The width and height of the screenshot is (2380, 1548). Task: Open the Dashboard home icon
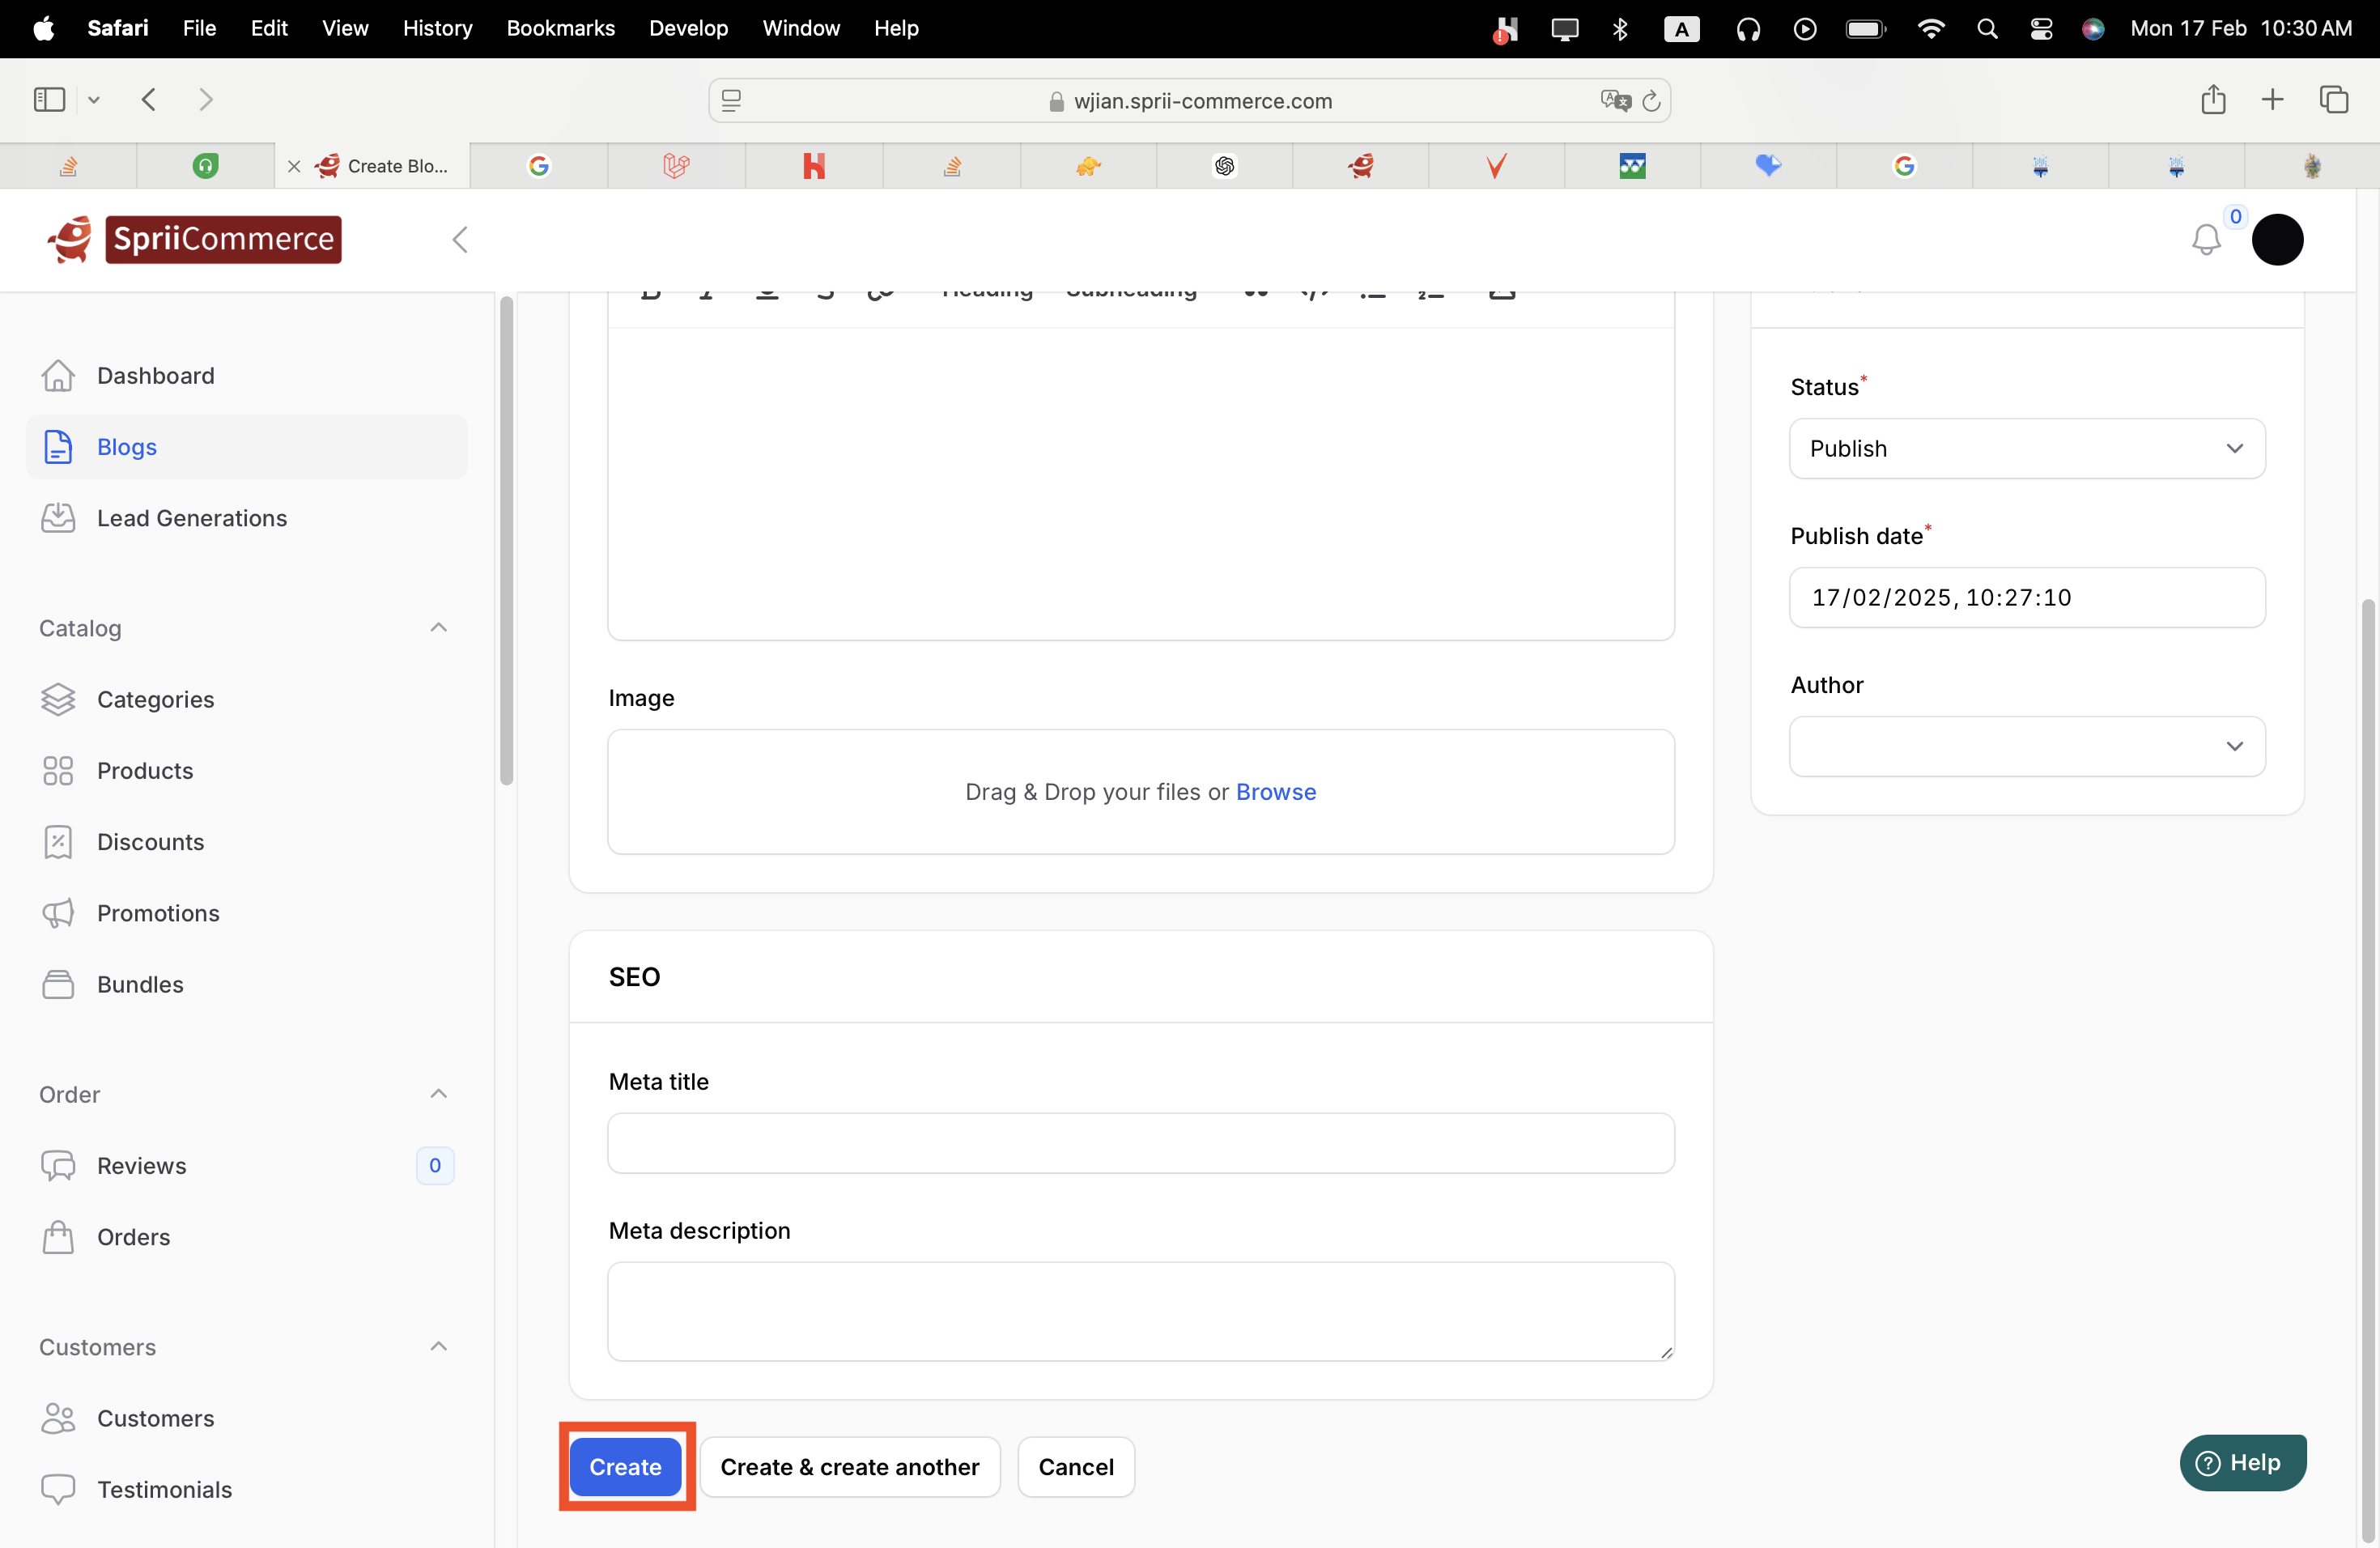[58, 376]
